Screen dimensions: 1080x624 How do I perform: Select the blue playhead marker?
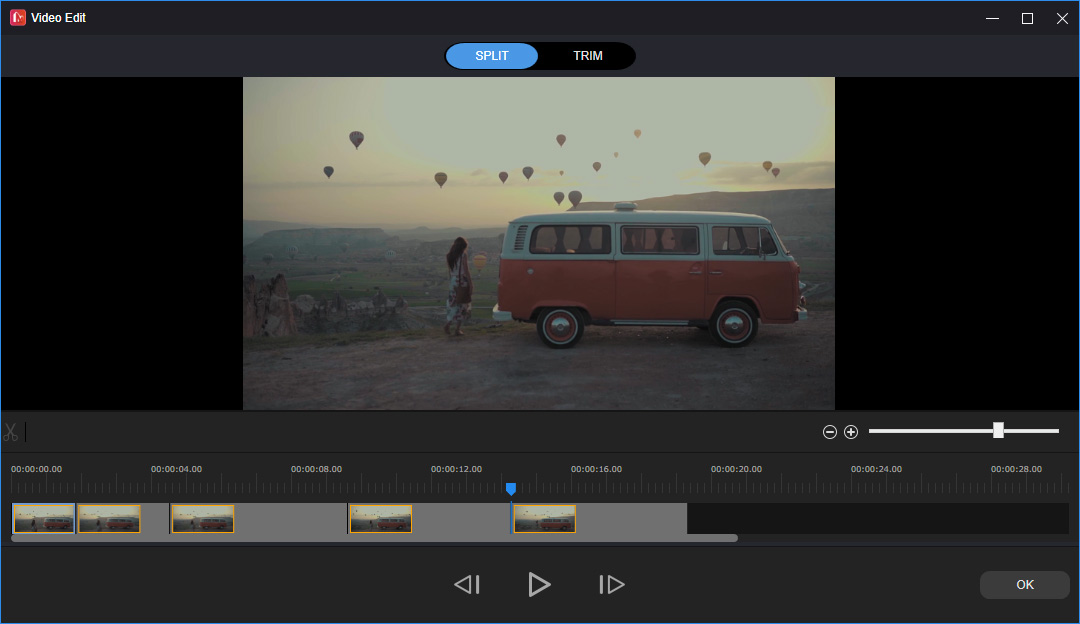point(511,488)
